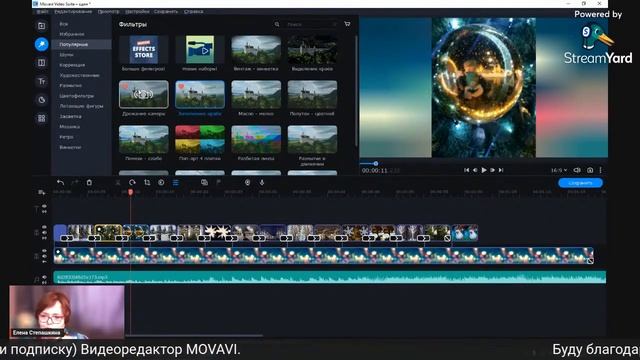Image resolution: width=640 pixels, height=360 pixels.
Task: Click the filters search input field
Action: 312,24
